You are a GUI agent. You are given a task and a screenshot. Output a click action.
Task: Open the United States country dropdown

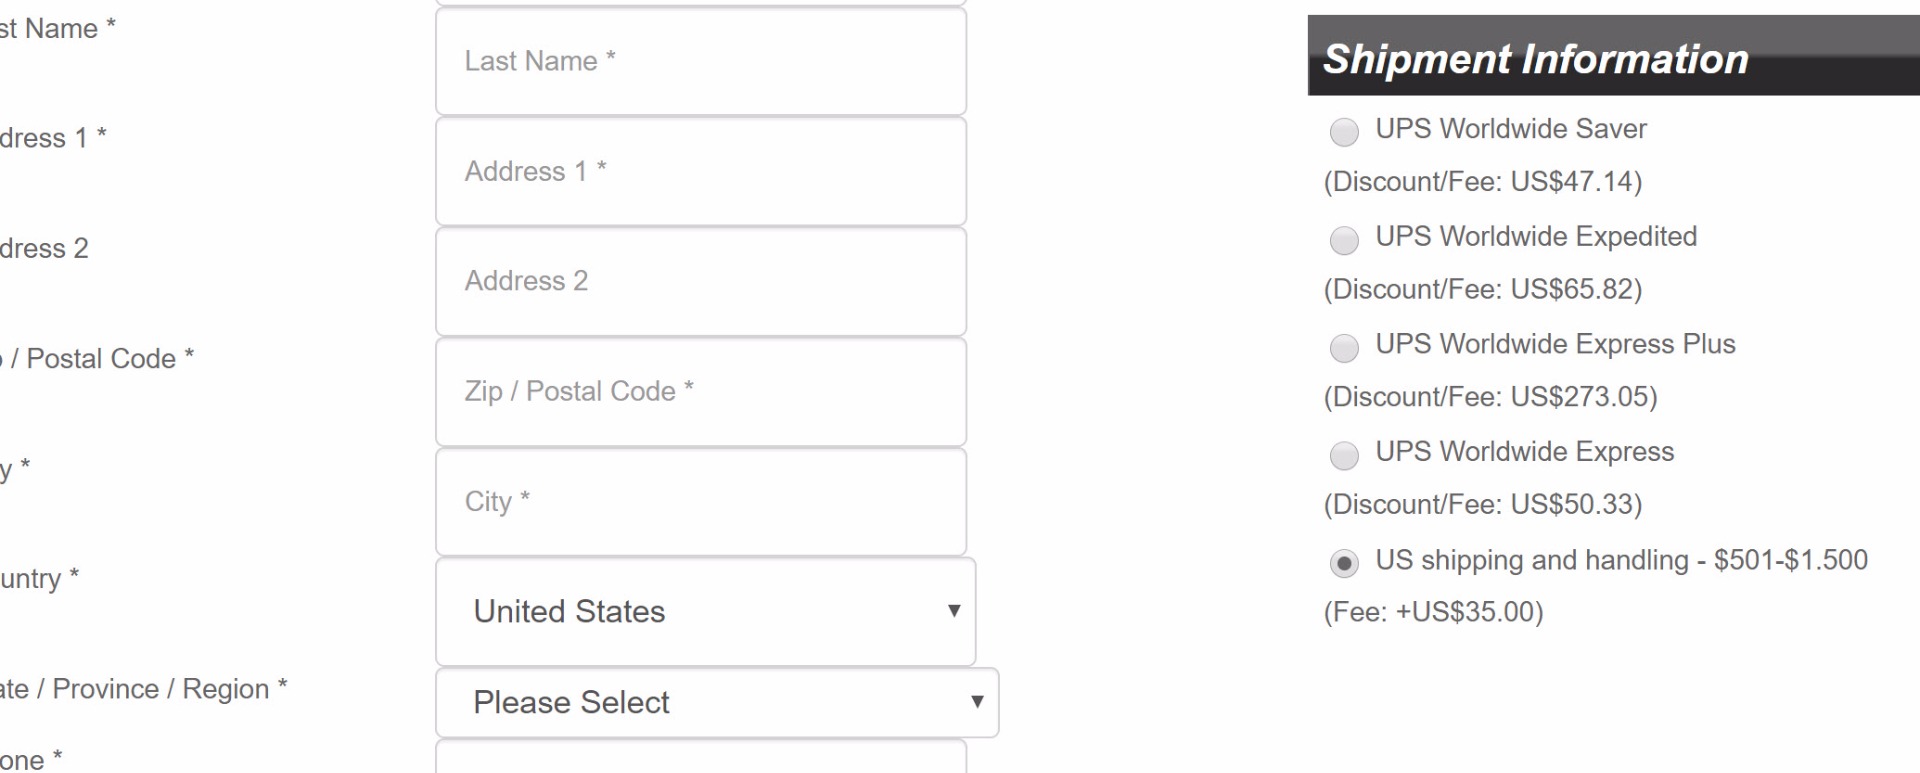pyautogui.click(x=705, y=611)
